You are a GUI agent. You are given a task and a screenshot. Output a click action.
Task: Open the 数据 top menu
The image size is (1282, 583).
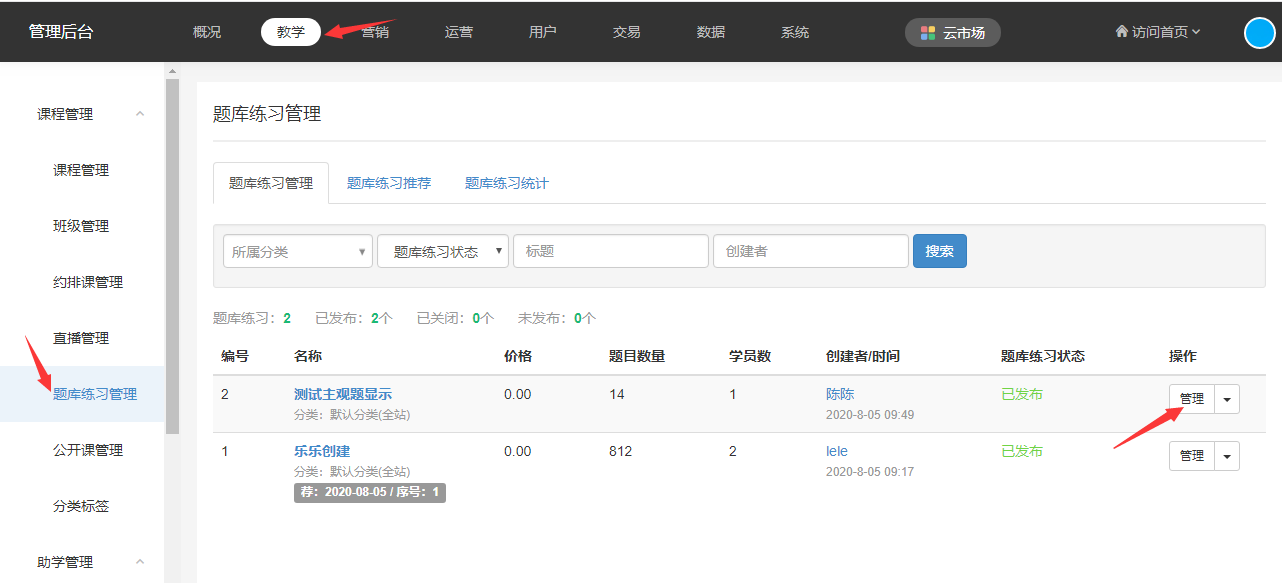tap(711, 32)
